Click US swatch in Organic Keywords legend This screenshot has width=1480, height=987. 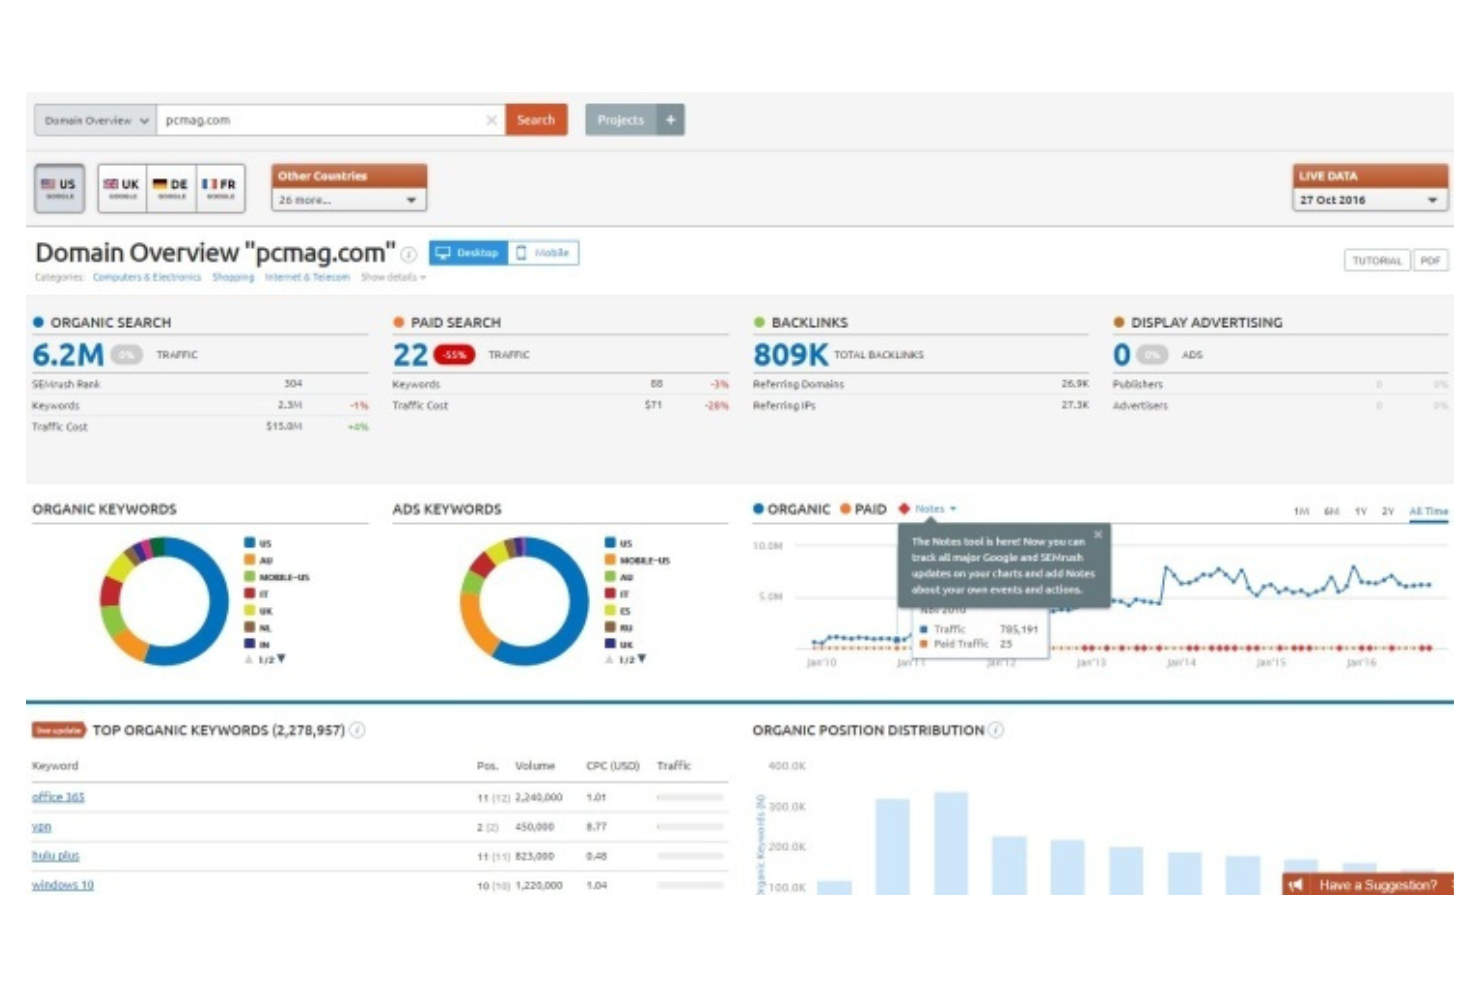[x=250, y=543]
